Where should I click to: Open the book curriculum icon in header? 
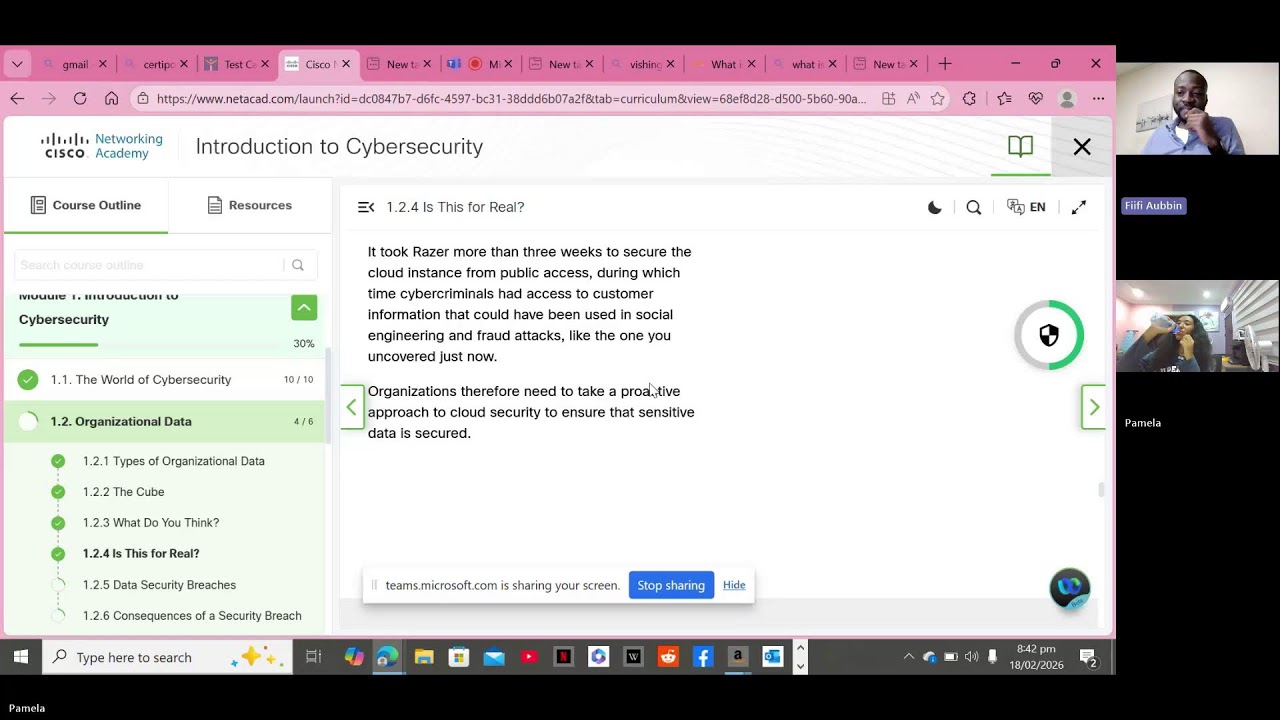[1020, 147]
